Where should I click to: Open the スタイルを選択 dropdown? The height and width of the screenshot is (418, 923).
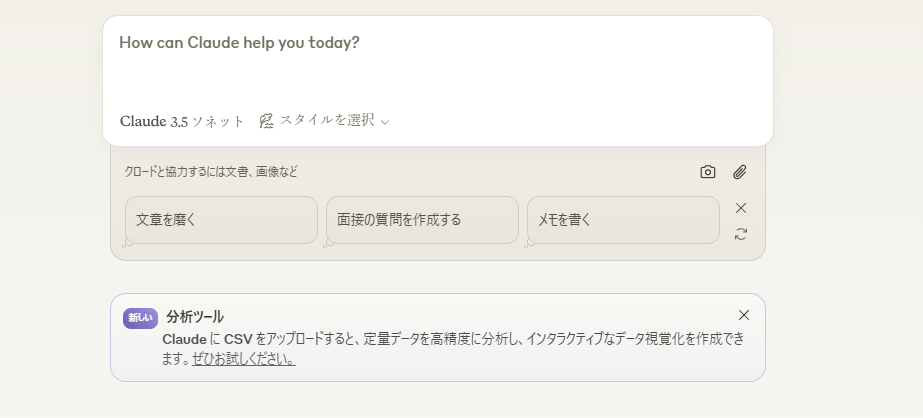point(326,120)
